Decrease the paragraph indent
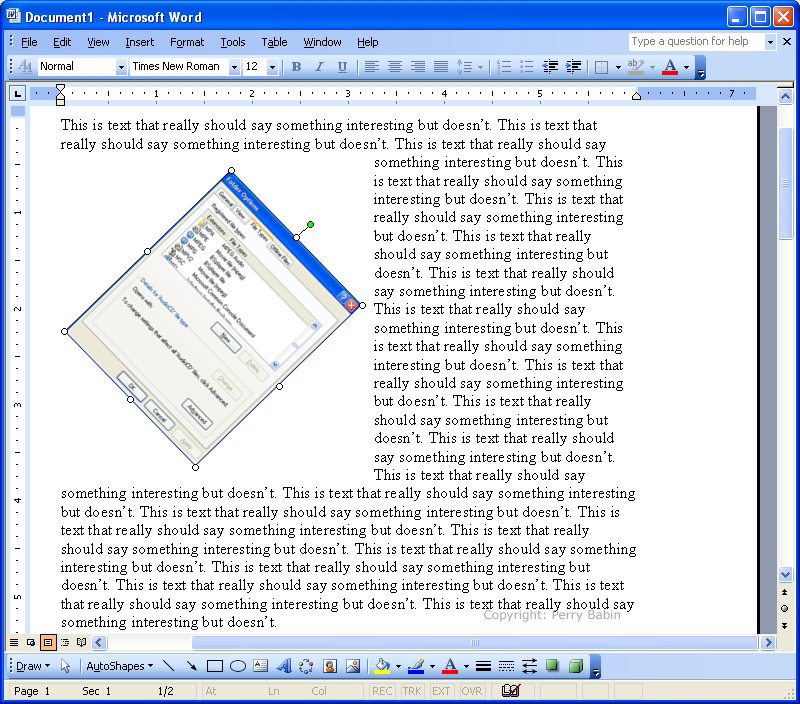This screenshot has width=800, height=704. (550, 67)
